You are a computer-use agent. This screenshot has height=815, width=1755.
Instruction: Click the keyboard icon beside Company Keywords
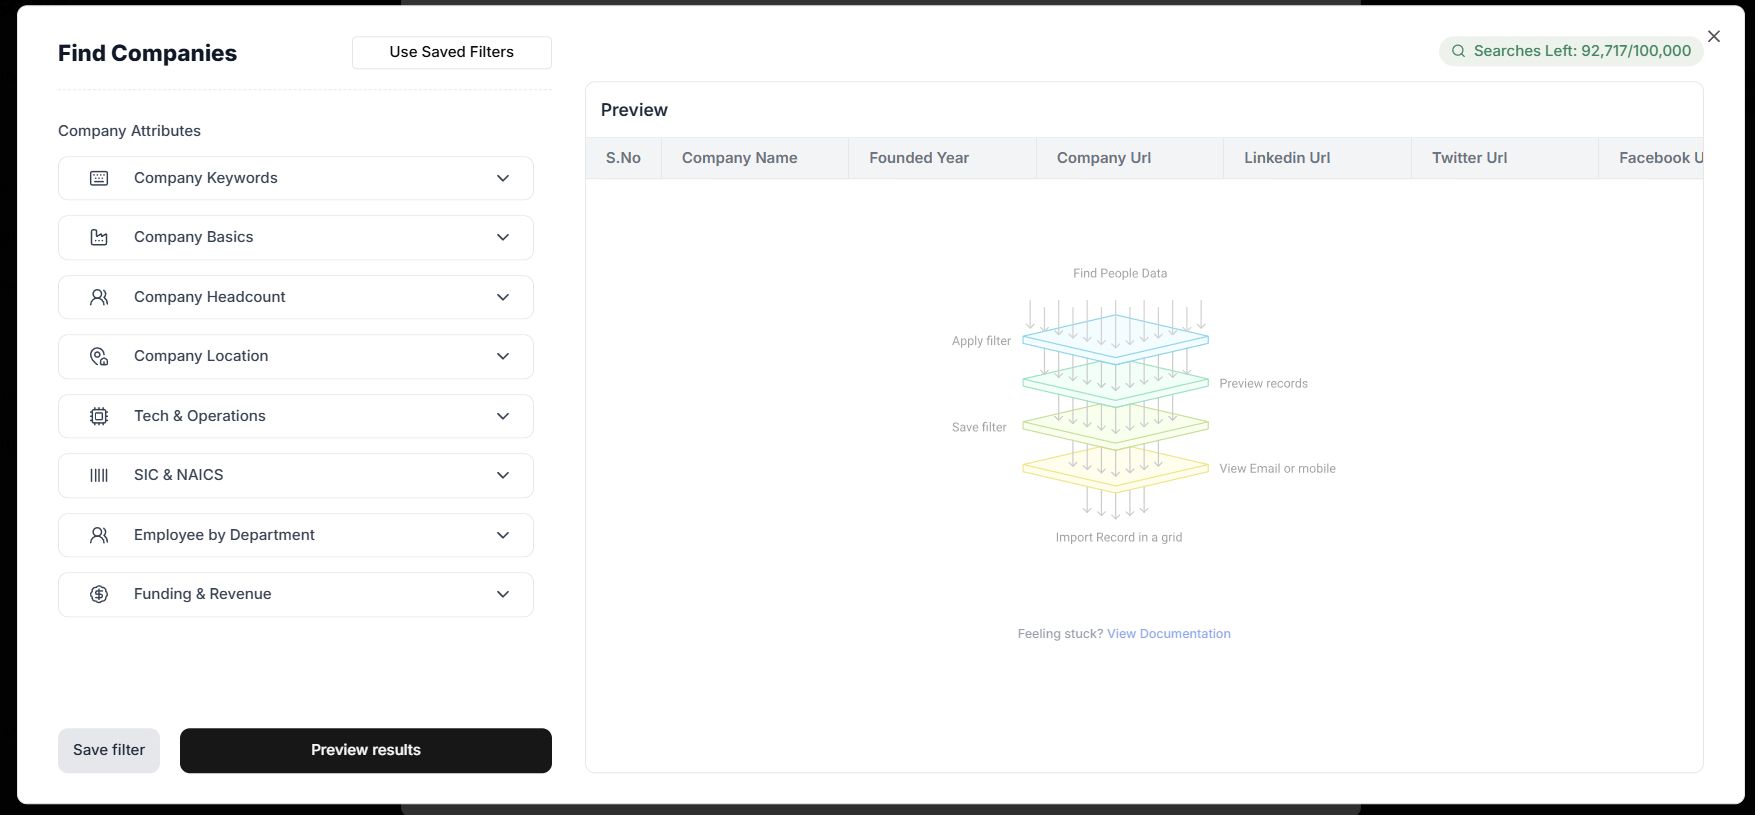point(99,178)
